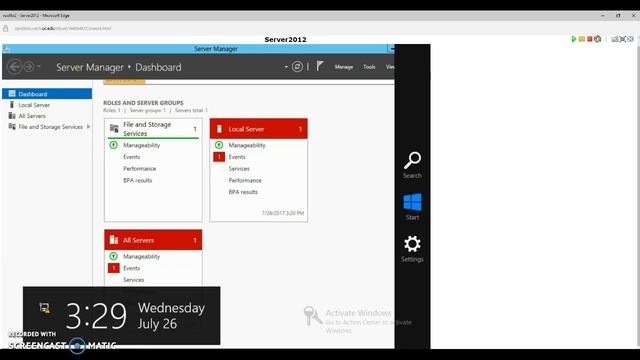Click the Server2012 title text
The height and width of the screenshot is (360, 640).
point(285,40)
